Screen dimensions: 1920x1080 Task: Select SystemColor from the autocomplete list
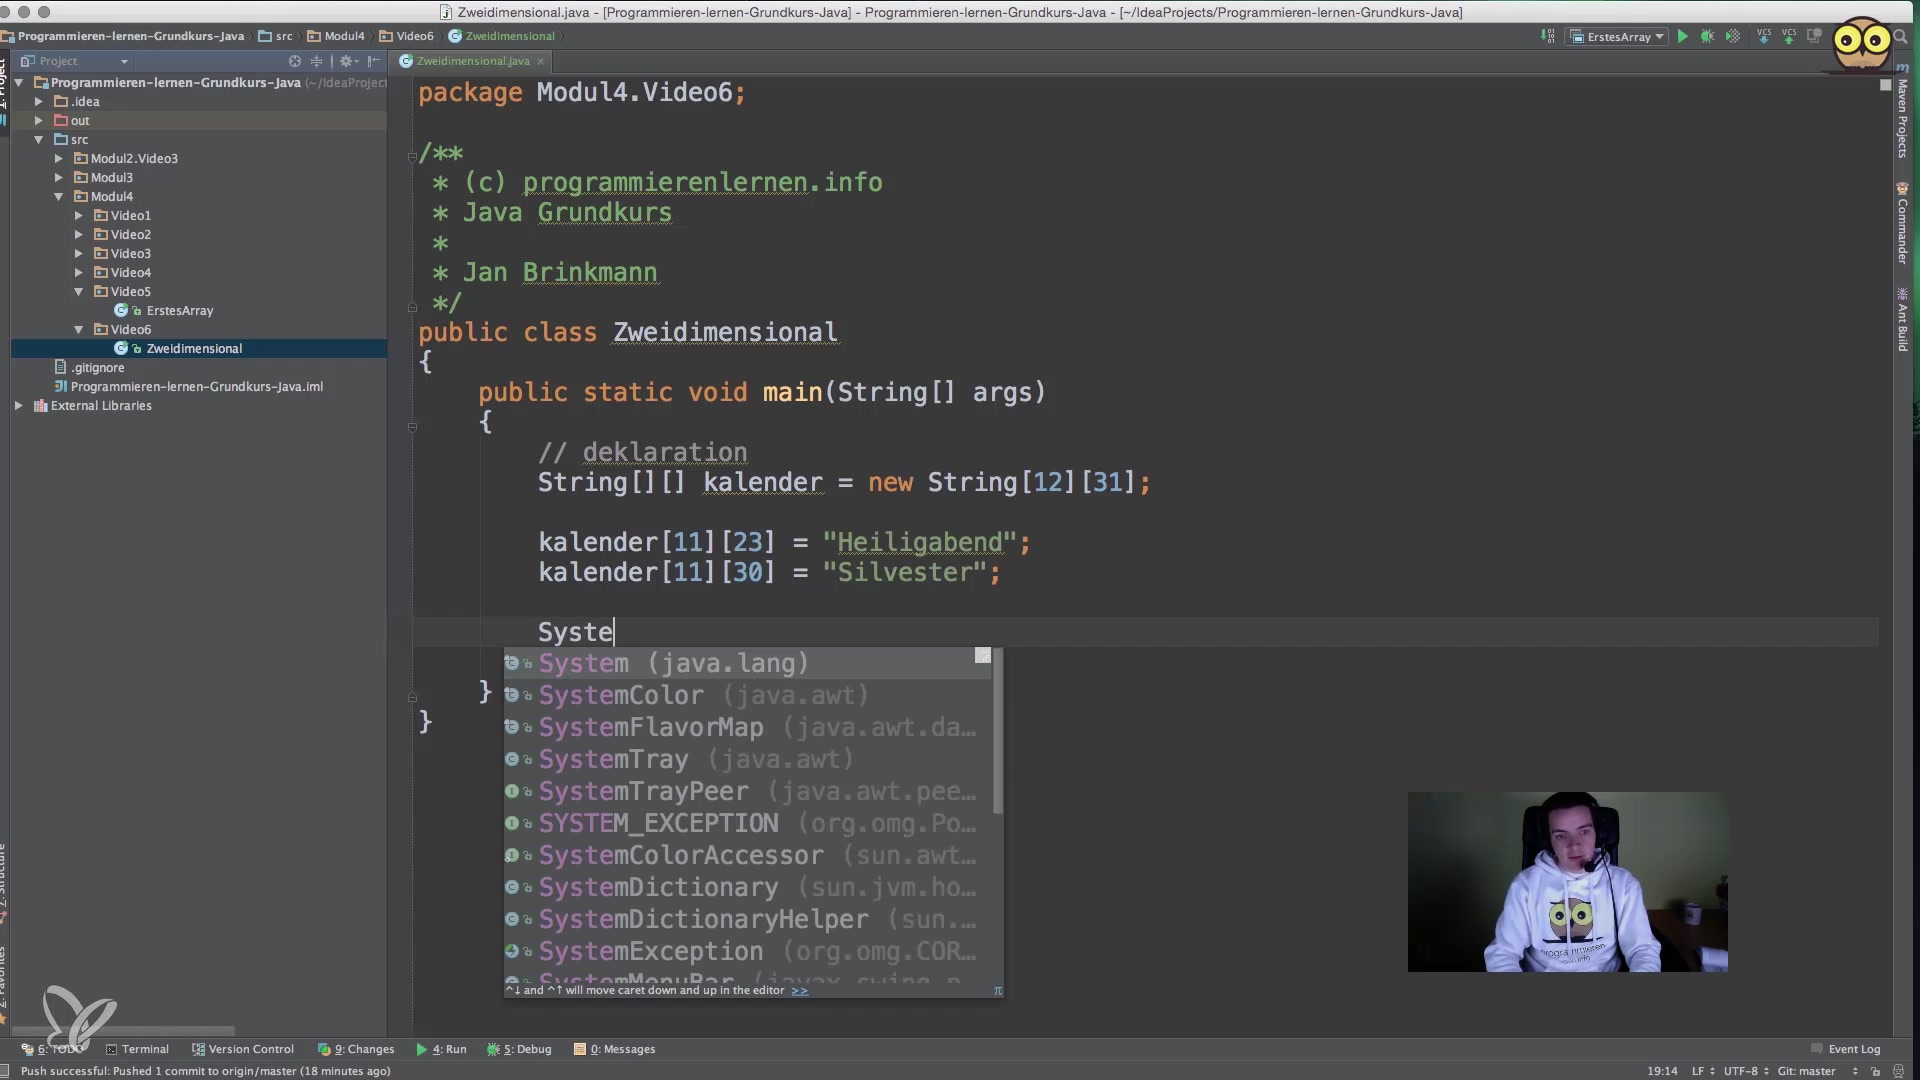[x=620, y=695]
